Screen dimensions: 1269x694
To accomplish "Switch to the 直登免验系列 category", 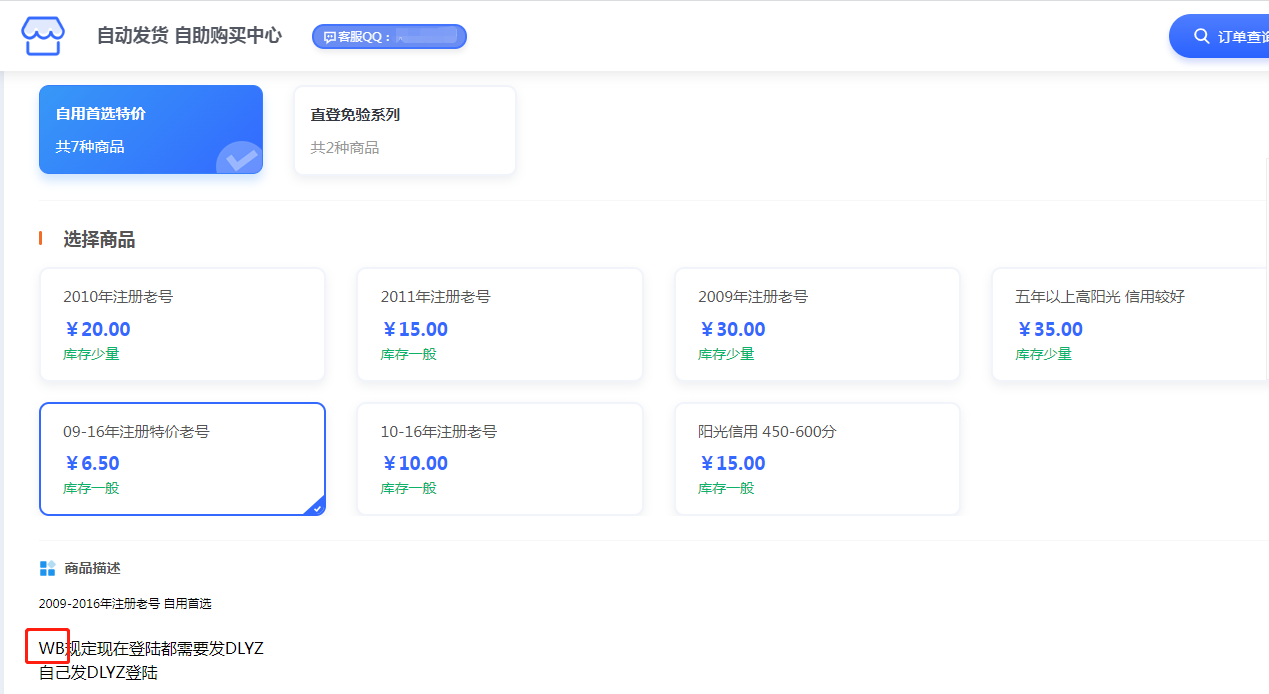I will [405, 129].
